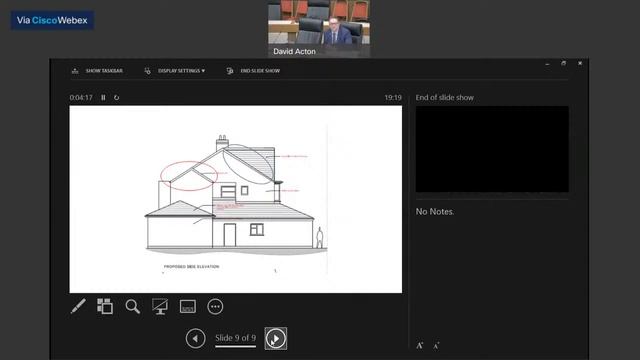Restore down the presenter view window
Image resolution: width=640 pixels, height=360 pixels.
coord(563,63)
